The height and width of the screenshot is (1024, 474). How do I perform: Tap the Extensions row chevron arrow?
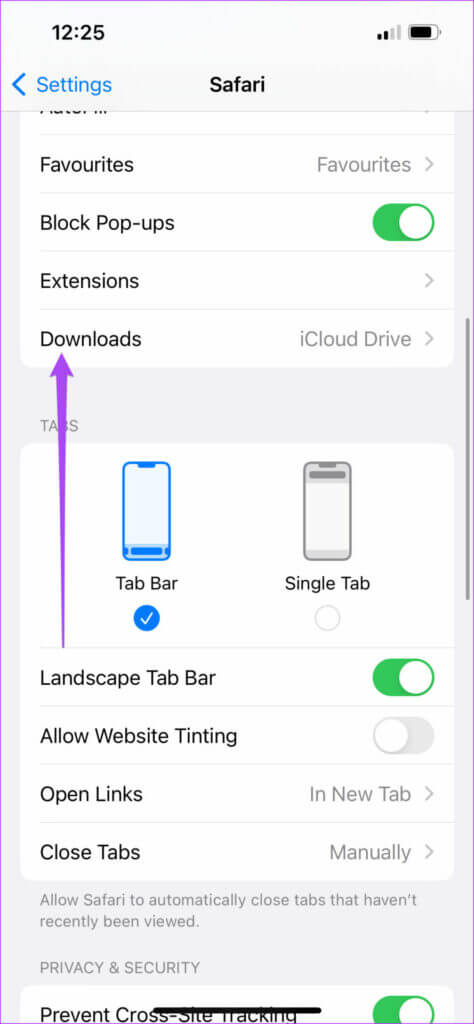(429, 281)
